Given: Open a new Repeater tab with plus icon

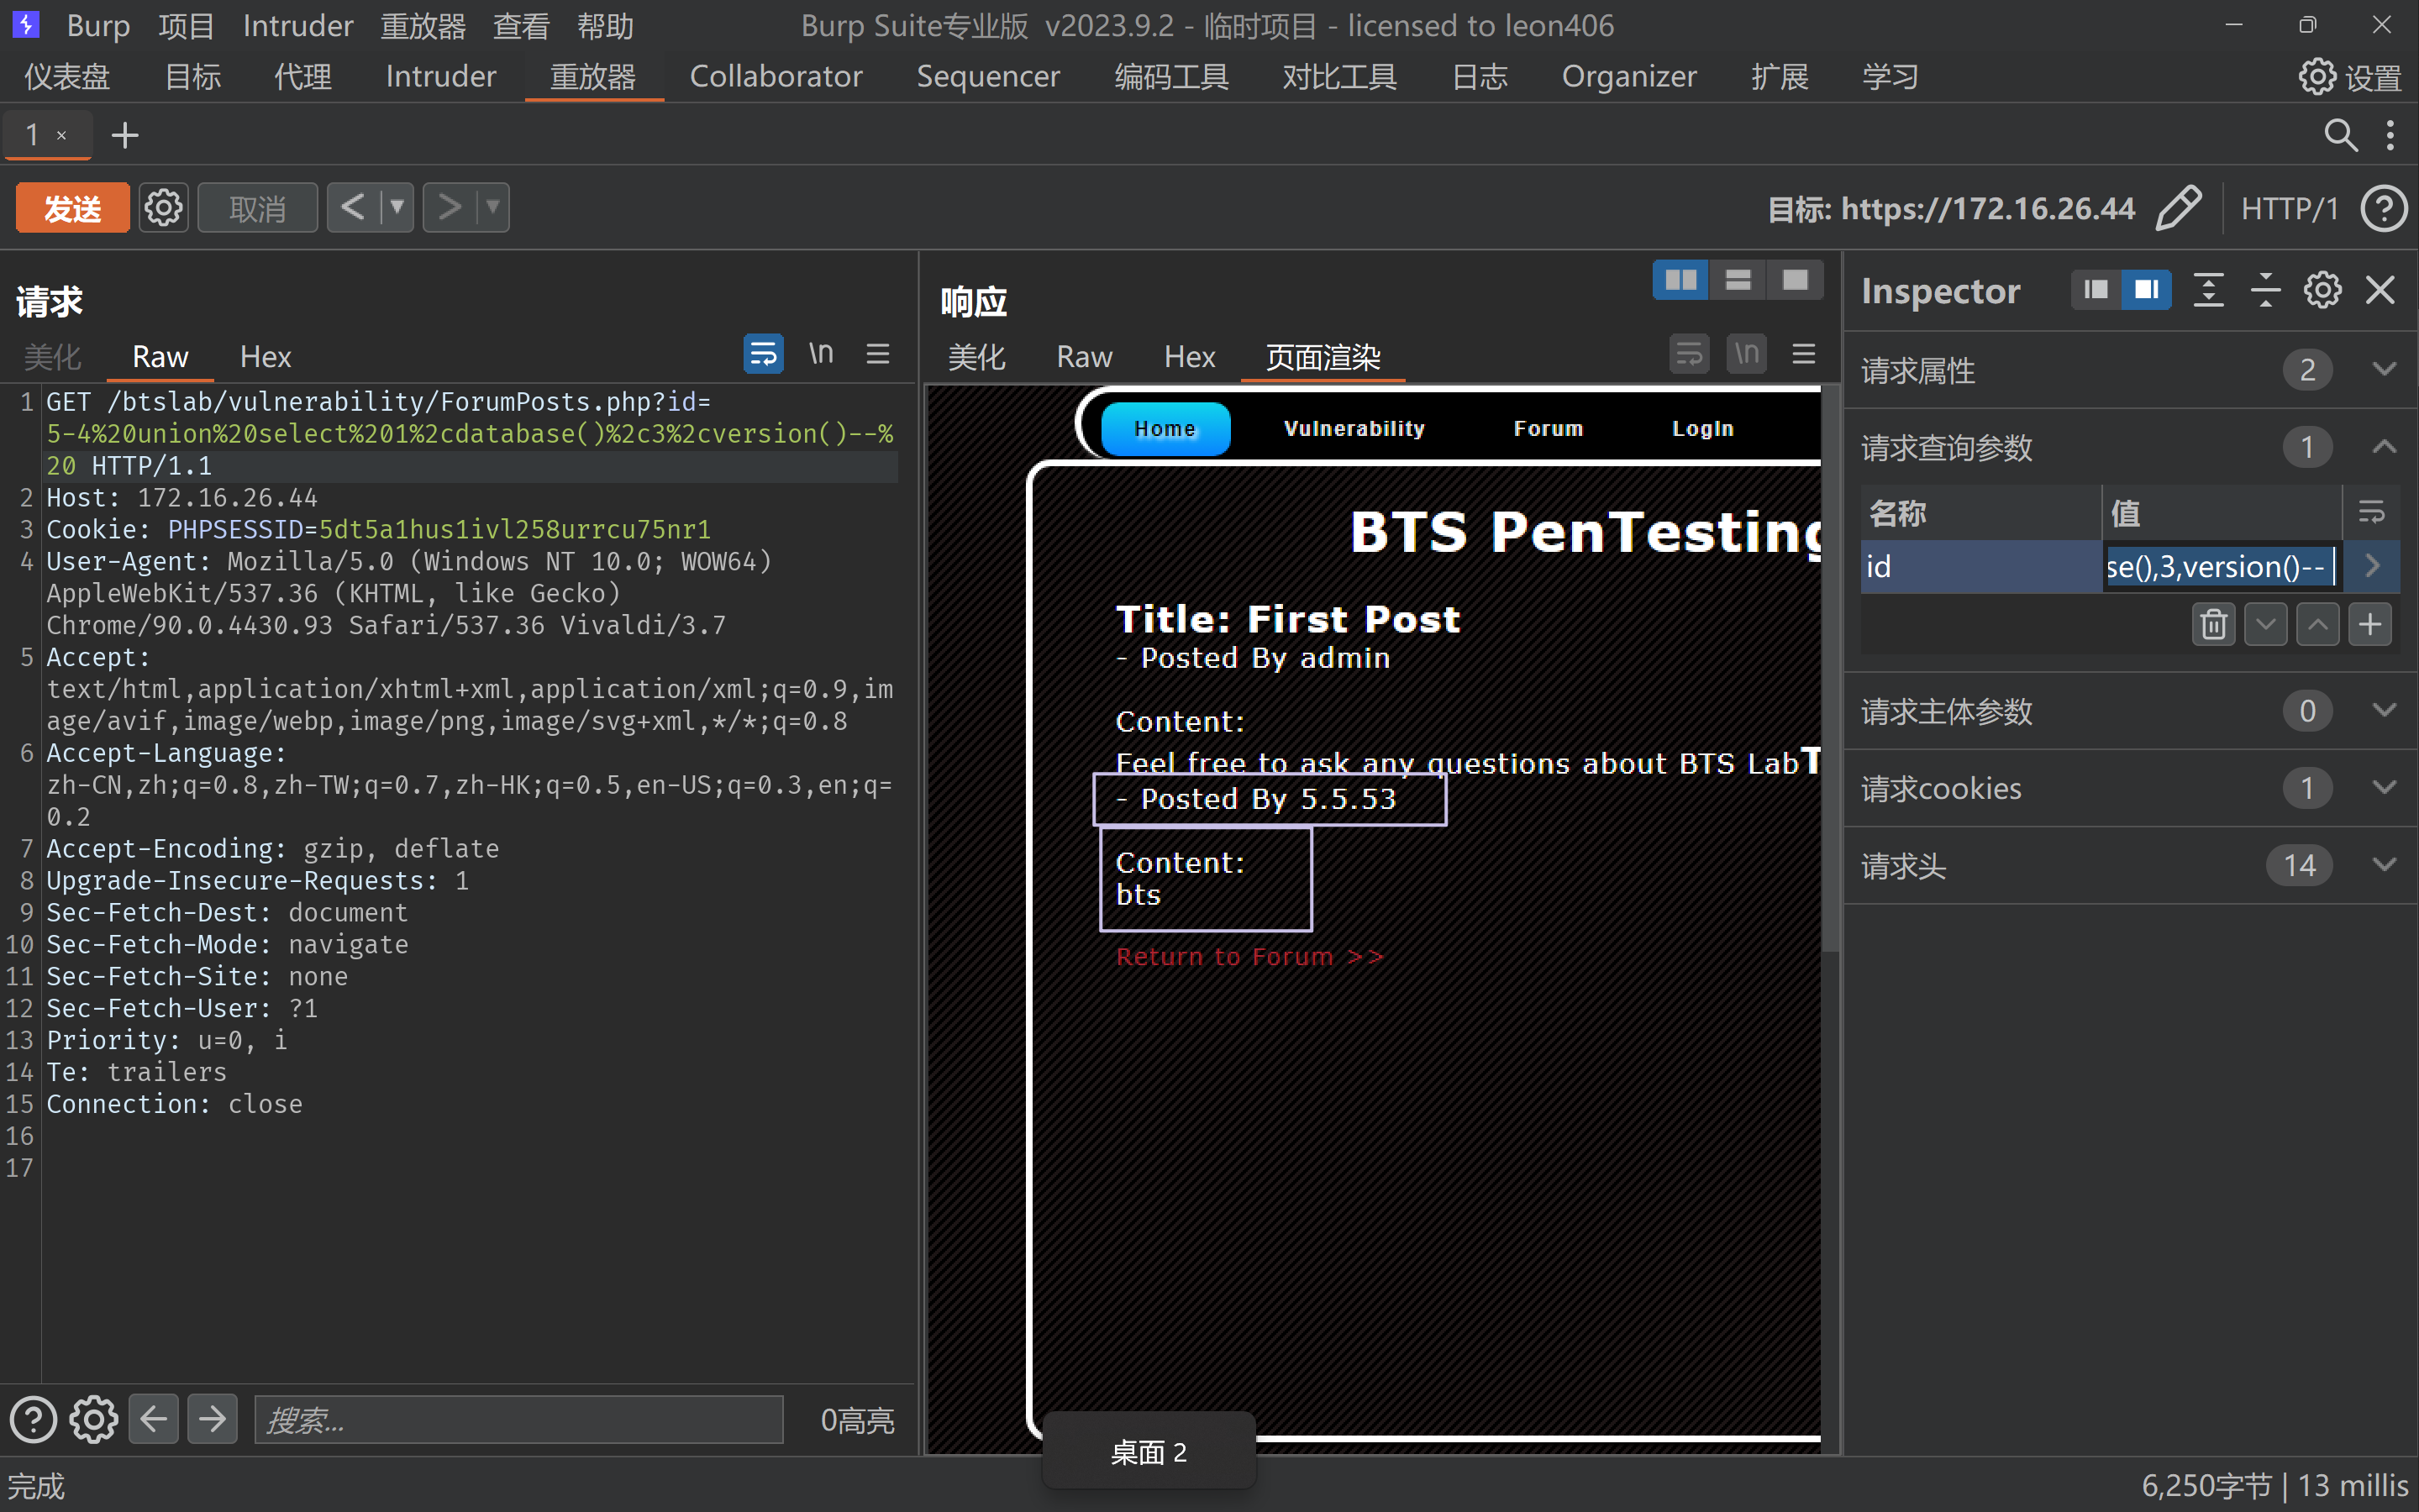Looking at the screenshot, I should [x=124, y=135].
